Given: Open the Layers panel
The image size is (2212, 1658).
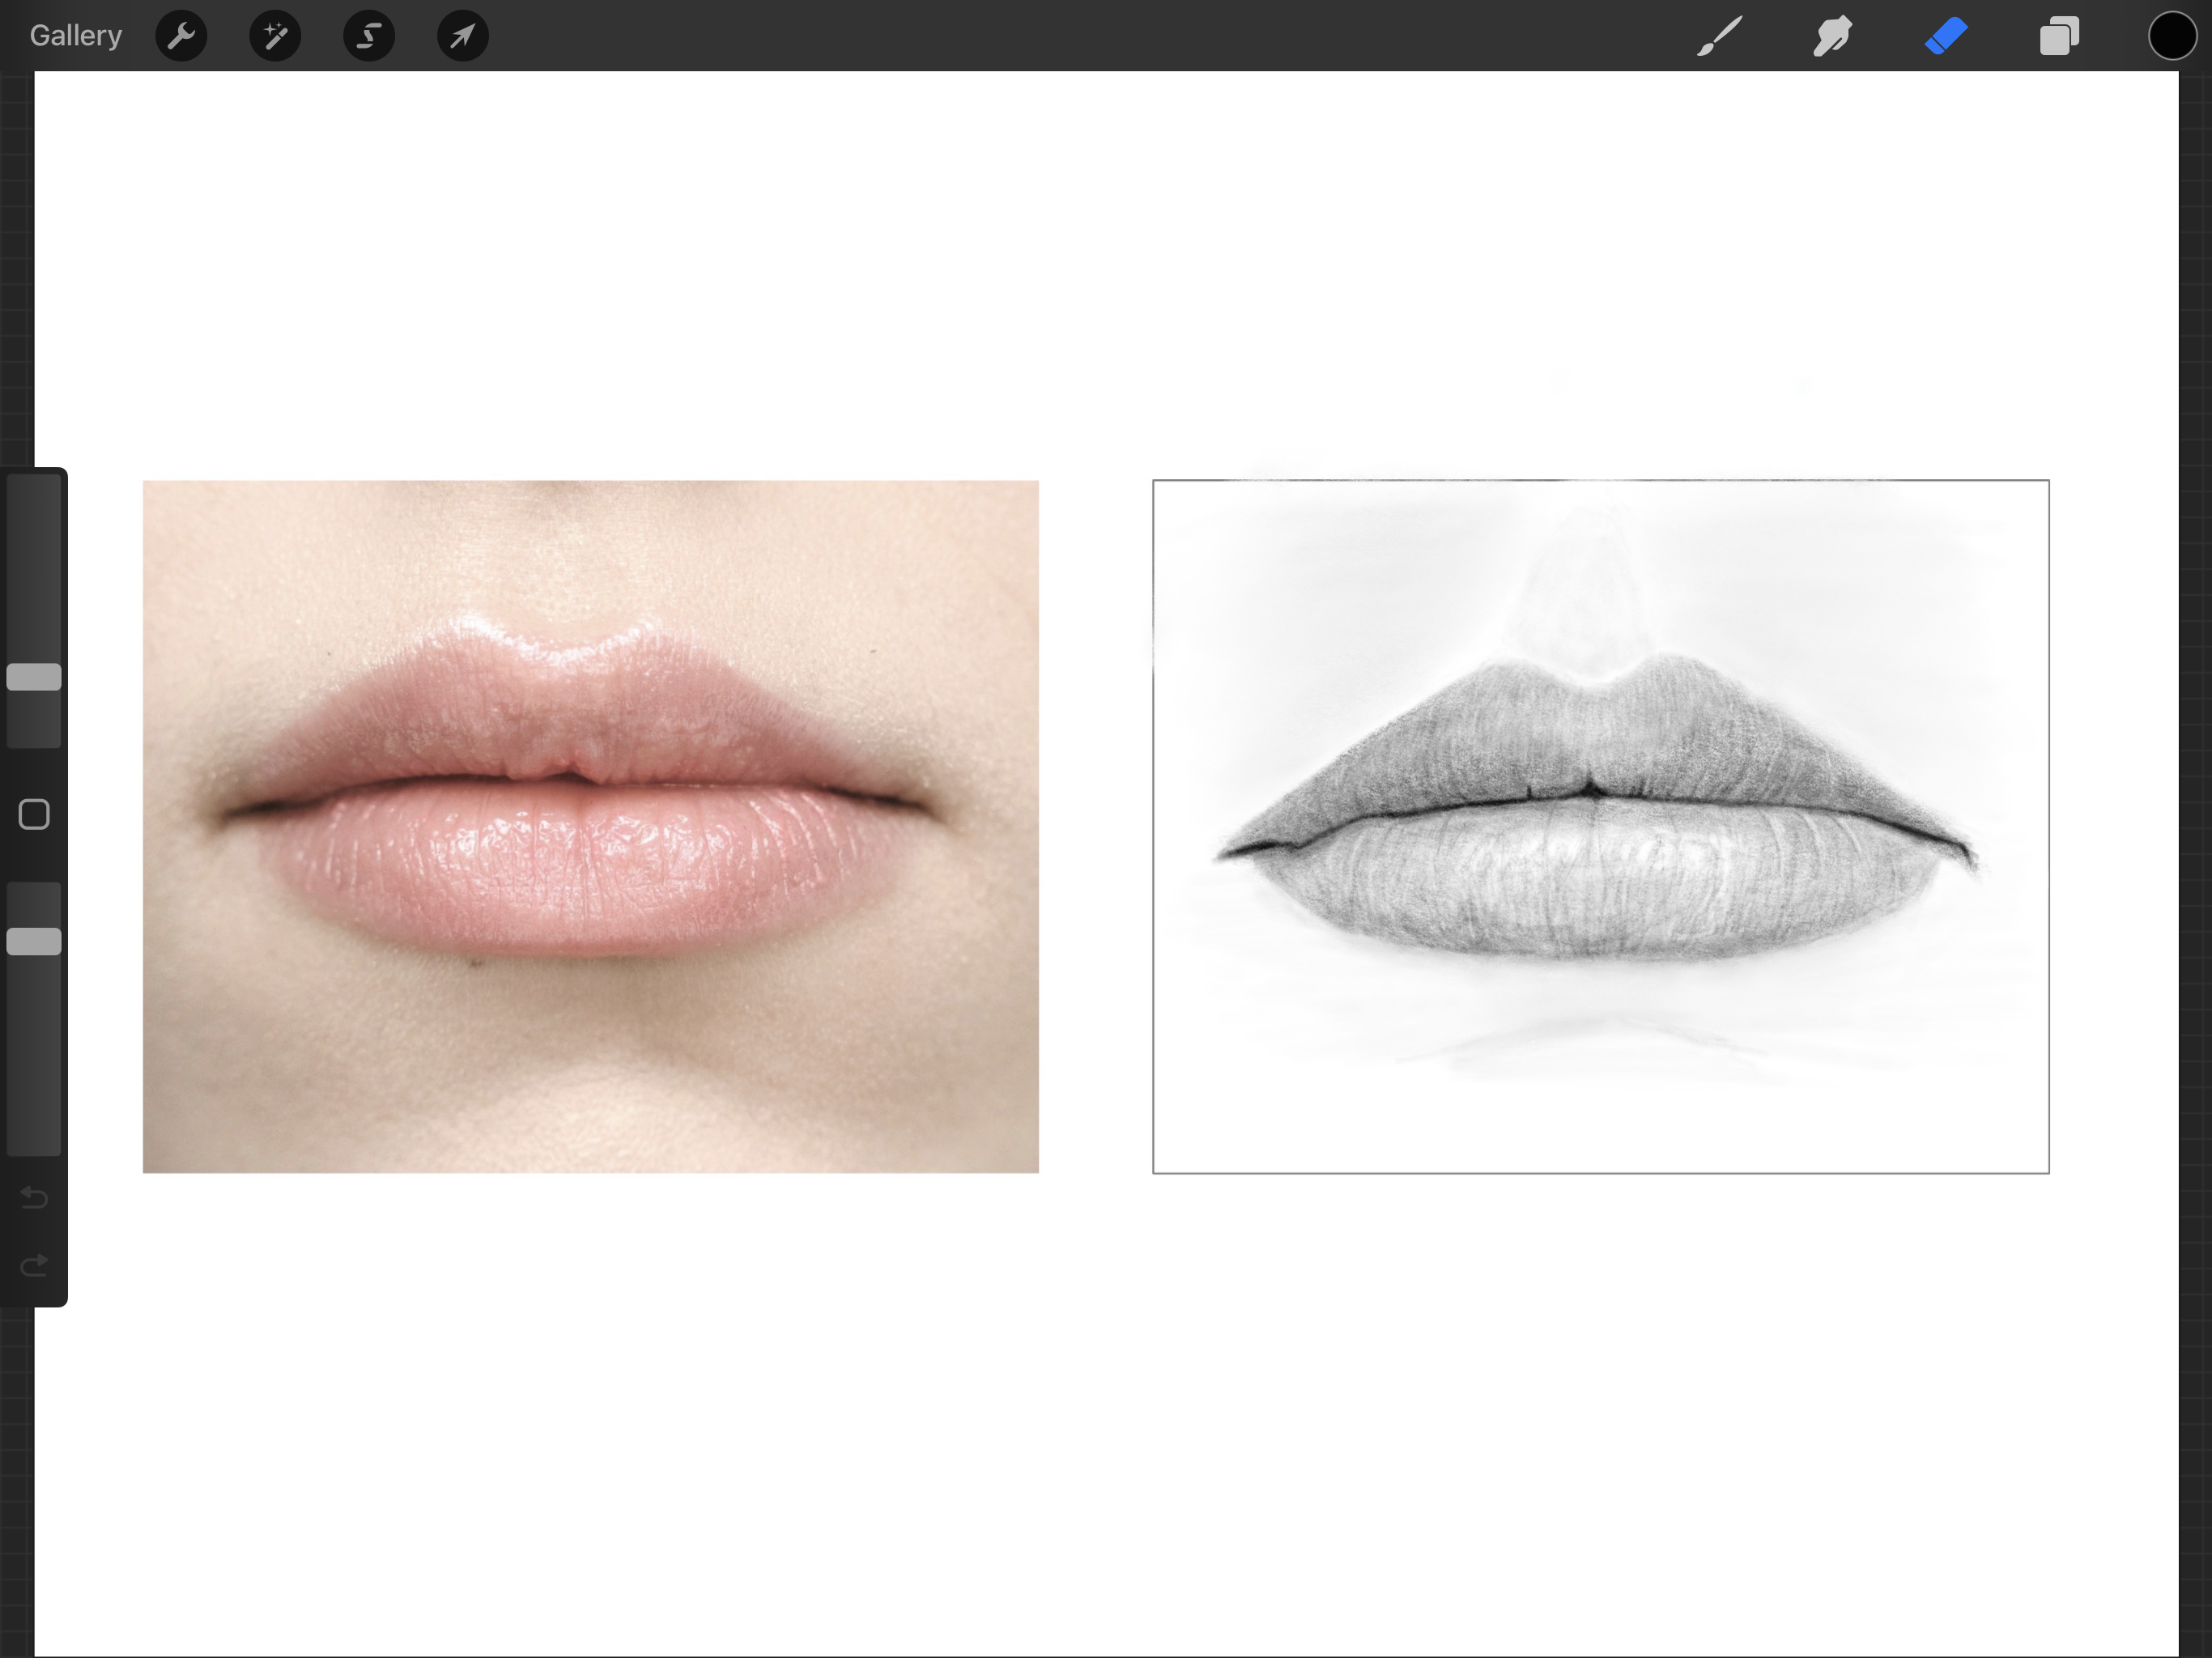Looking at the screenshot, I should [2060, 36].
